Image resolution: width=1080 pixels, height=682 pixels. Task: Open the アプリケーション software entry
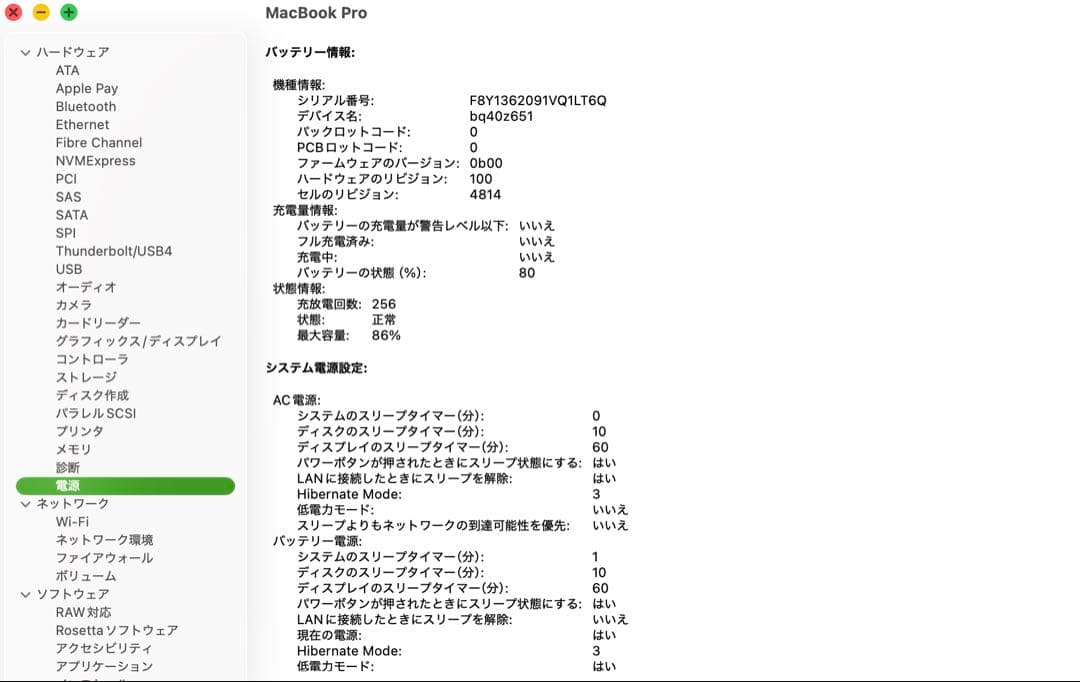[104, 666]
